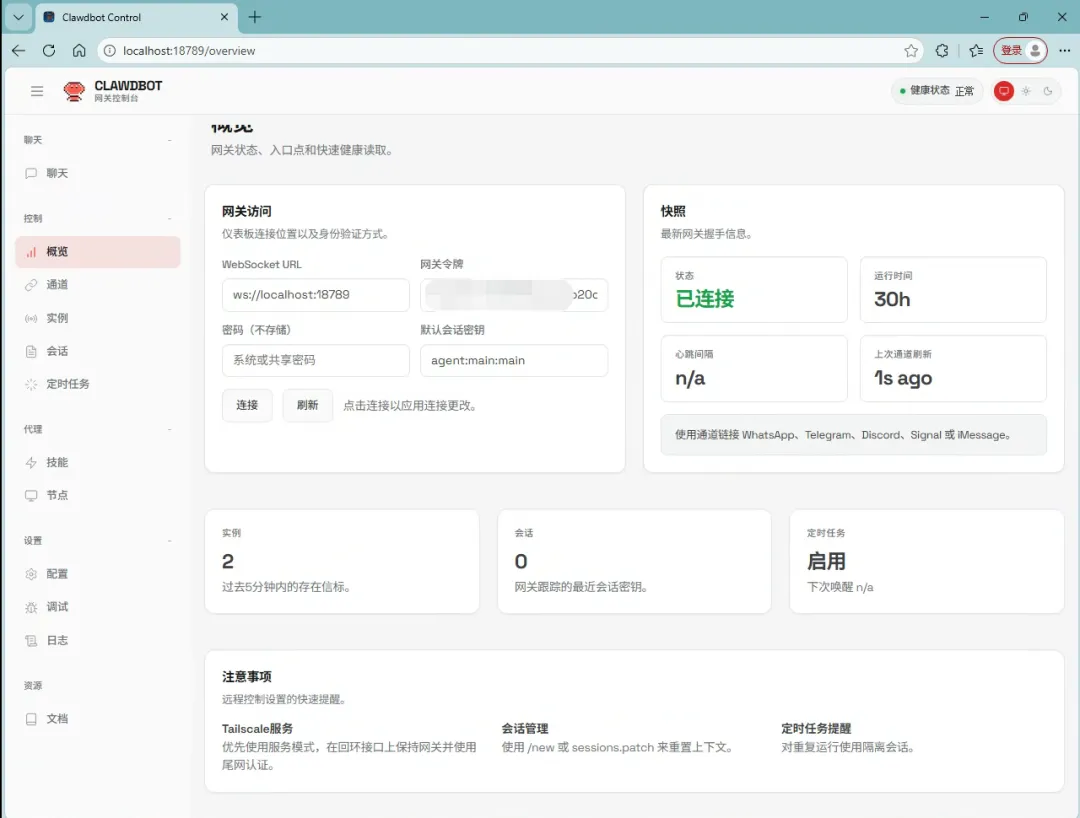The width and height of the screenshot is (1080, 818).
Task: Open the 聊天 chat icon in sidebar
Action: coord(31,173)
